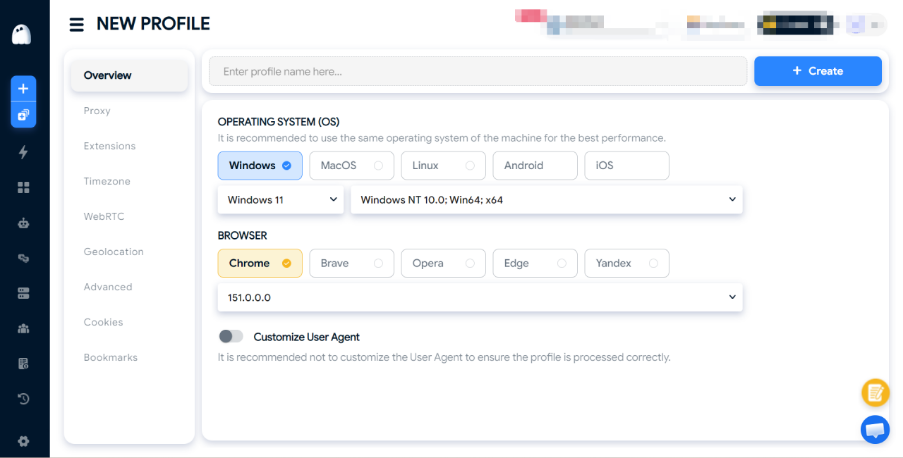Select the Windows operating system option

[x=260, y=165]
